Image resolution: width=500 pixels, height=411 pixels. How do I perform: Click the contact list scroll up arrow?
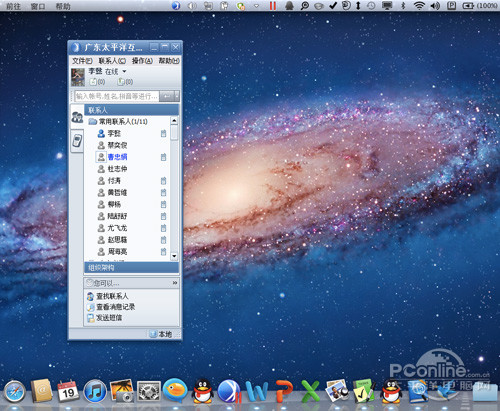[174, 120]
